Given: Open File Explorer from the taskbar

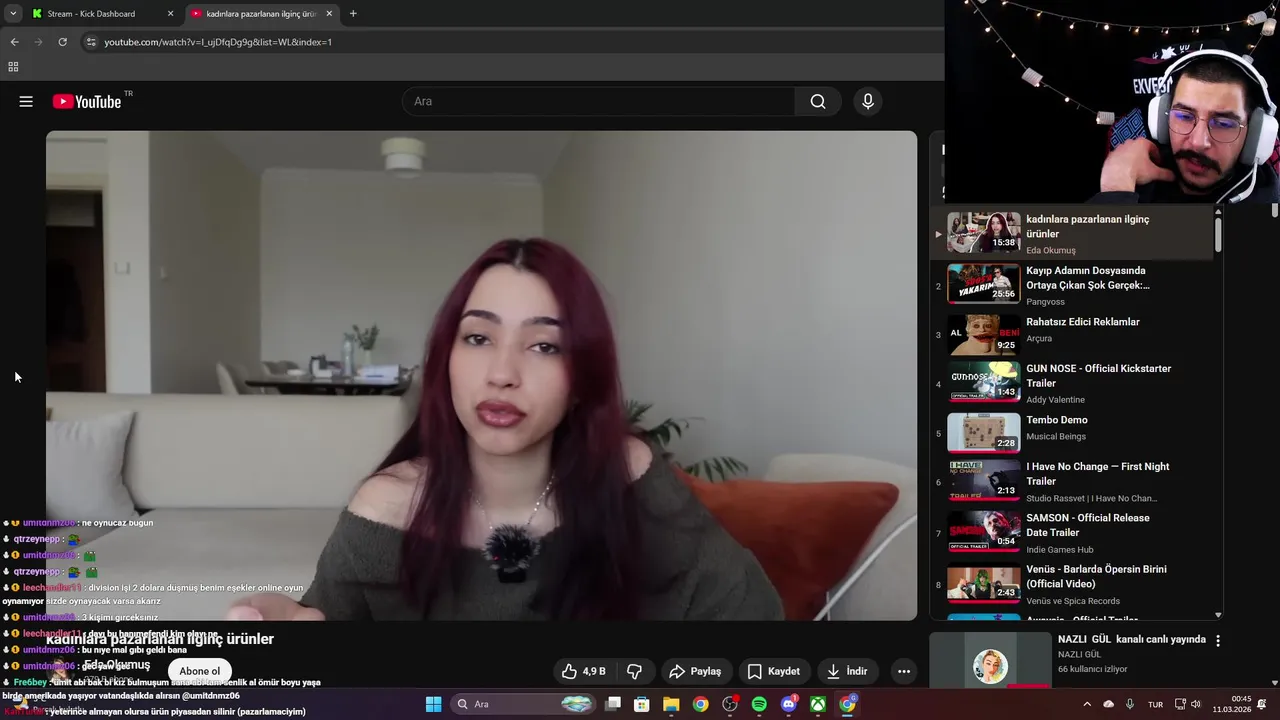Looking at the screenshot, I should [x=671, y=704].
